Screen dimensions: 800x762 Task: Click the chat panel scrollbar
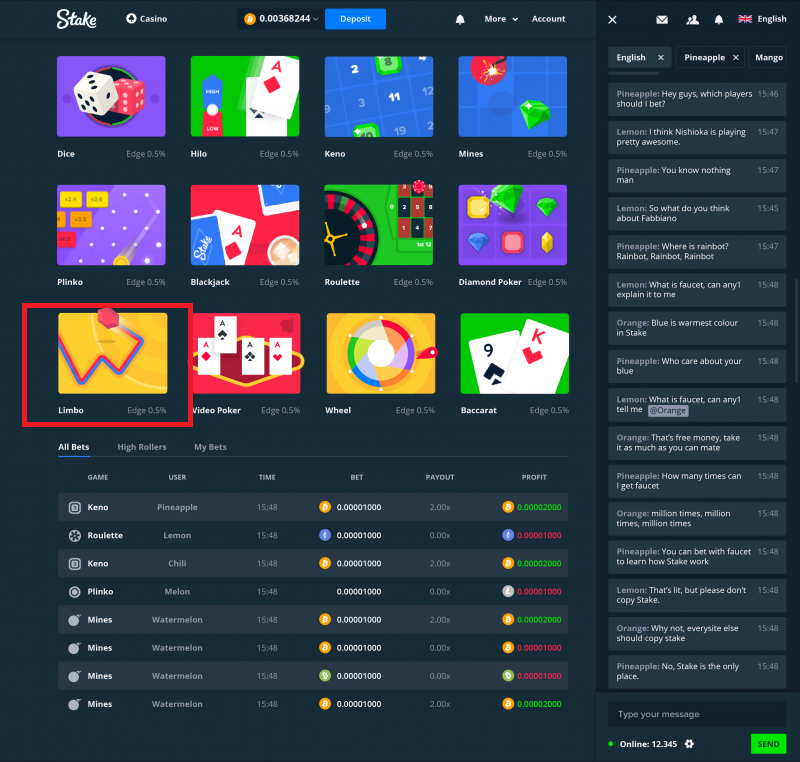pyautogui.click(x=796, y=331)
